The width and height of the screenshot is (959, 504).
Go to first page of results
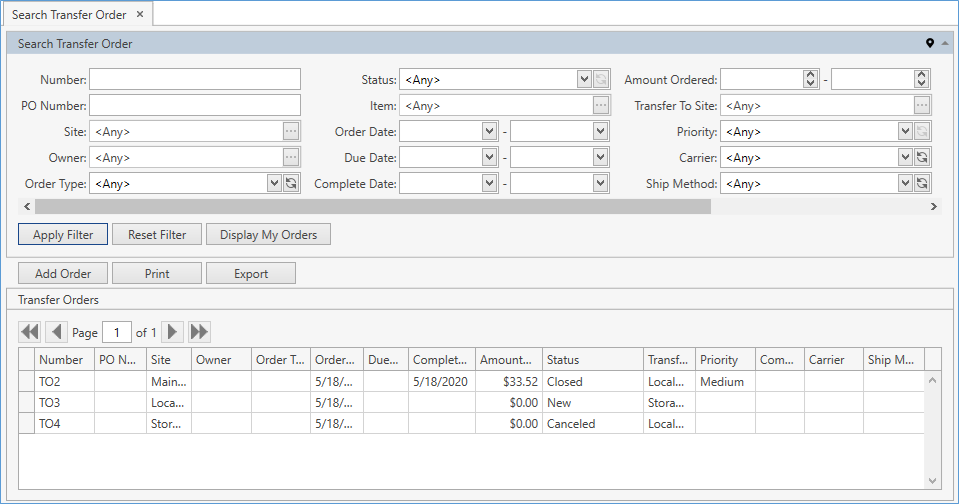coord(29,332)
